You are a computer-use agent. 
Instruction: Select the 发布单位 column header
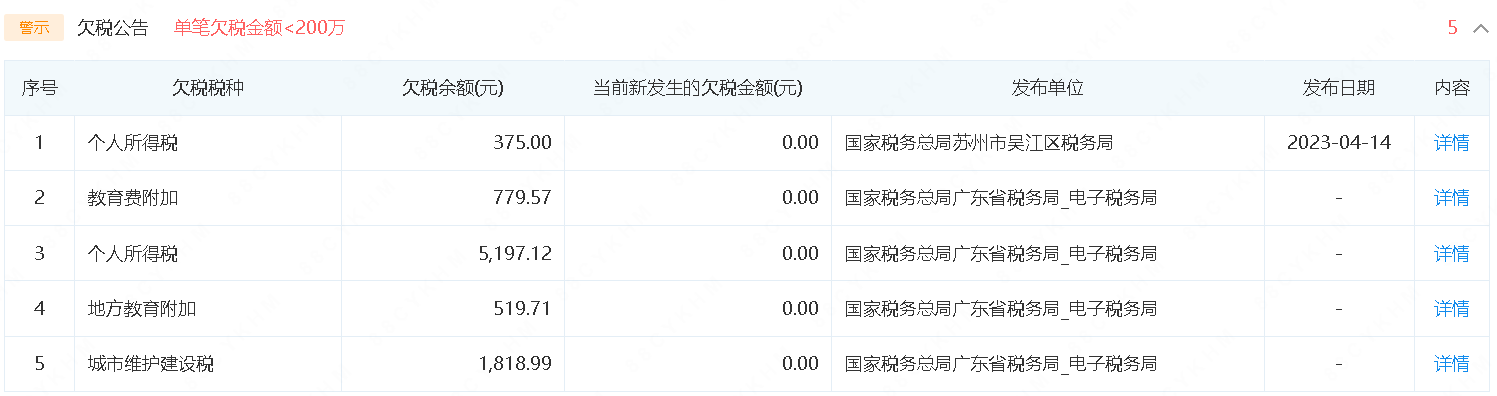(x=1048, y=88)
